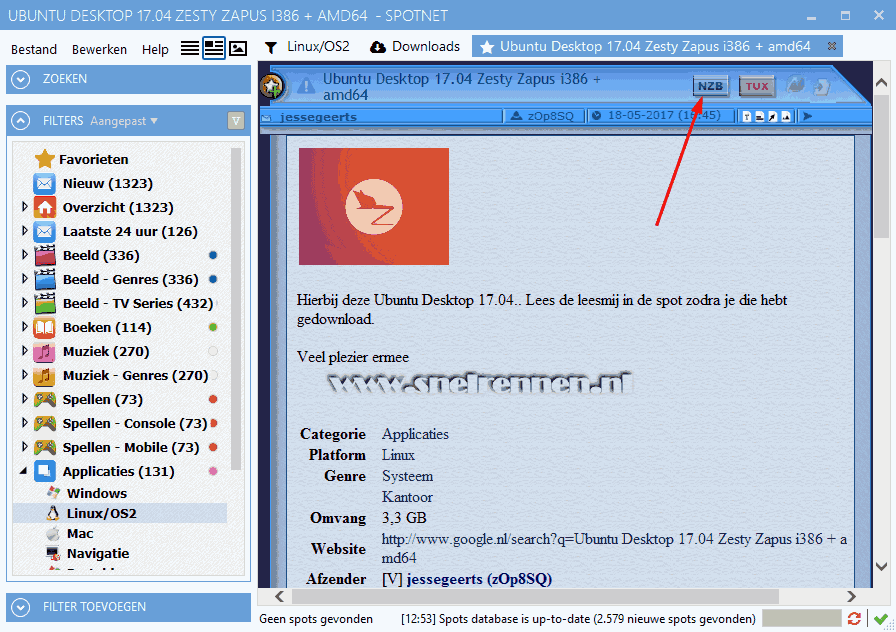Click the 18-05-2017 date field

tap(663, 115)
